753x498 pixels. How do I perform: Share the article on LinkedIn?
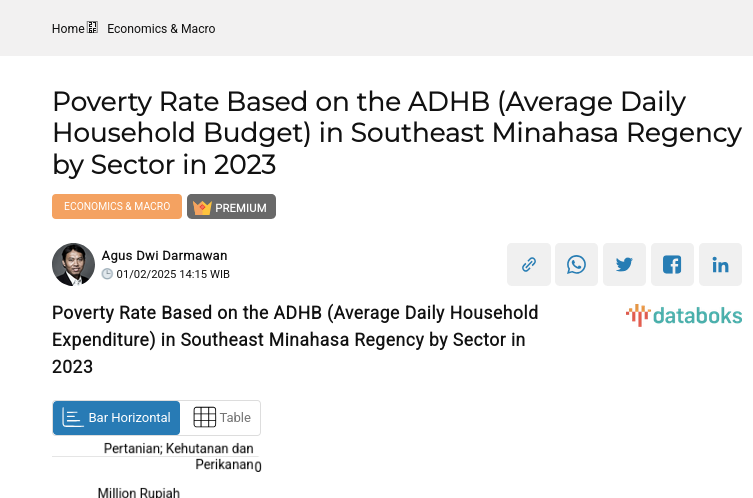pos(720,265)
